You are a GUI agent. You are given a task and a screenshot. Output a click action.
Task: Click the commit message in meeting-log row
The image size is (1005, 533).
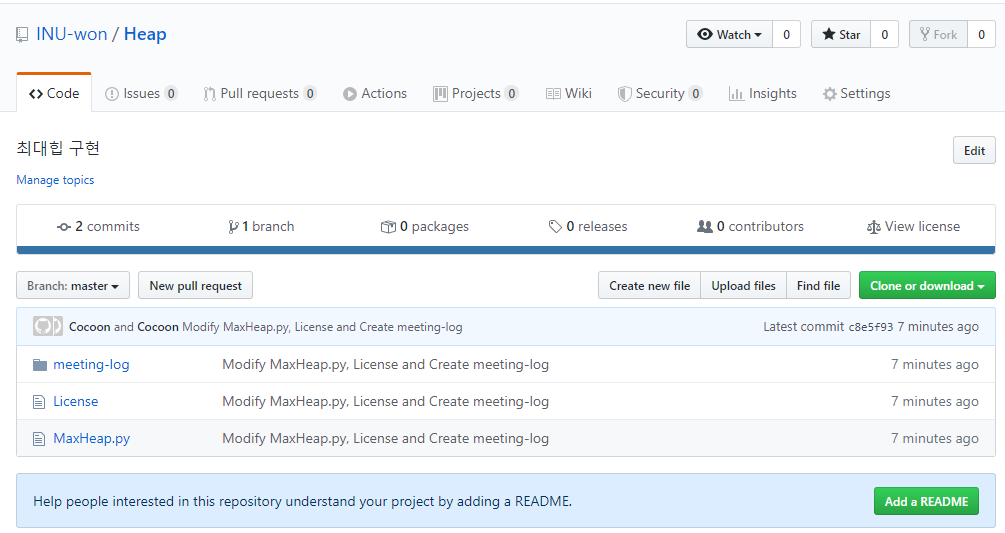tap(385, 365)
